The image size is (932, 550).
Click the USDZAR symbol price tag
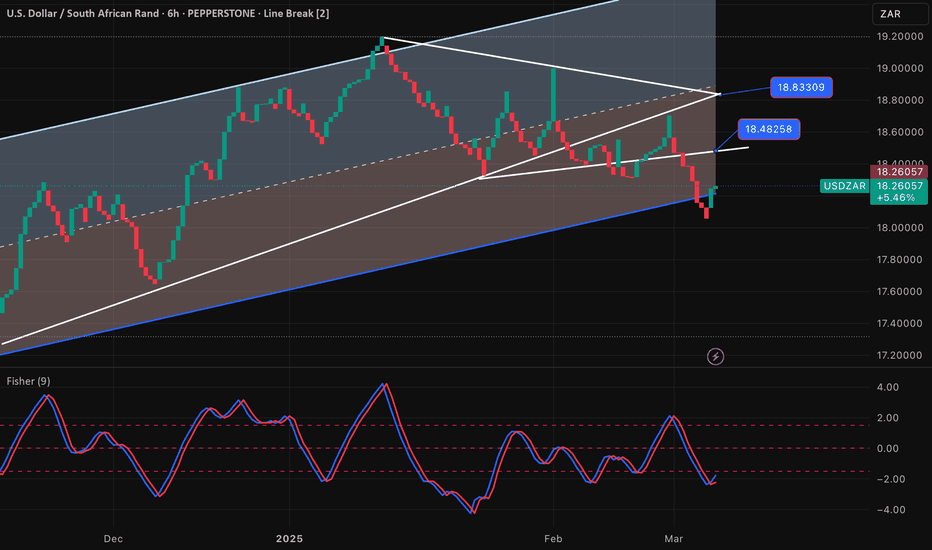coord(844,186)
